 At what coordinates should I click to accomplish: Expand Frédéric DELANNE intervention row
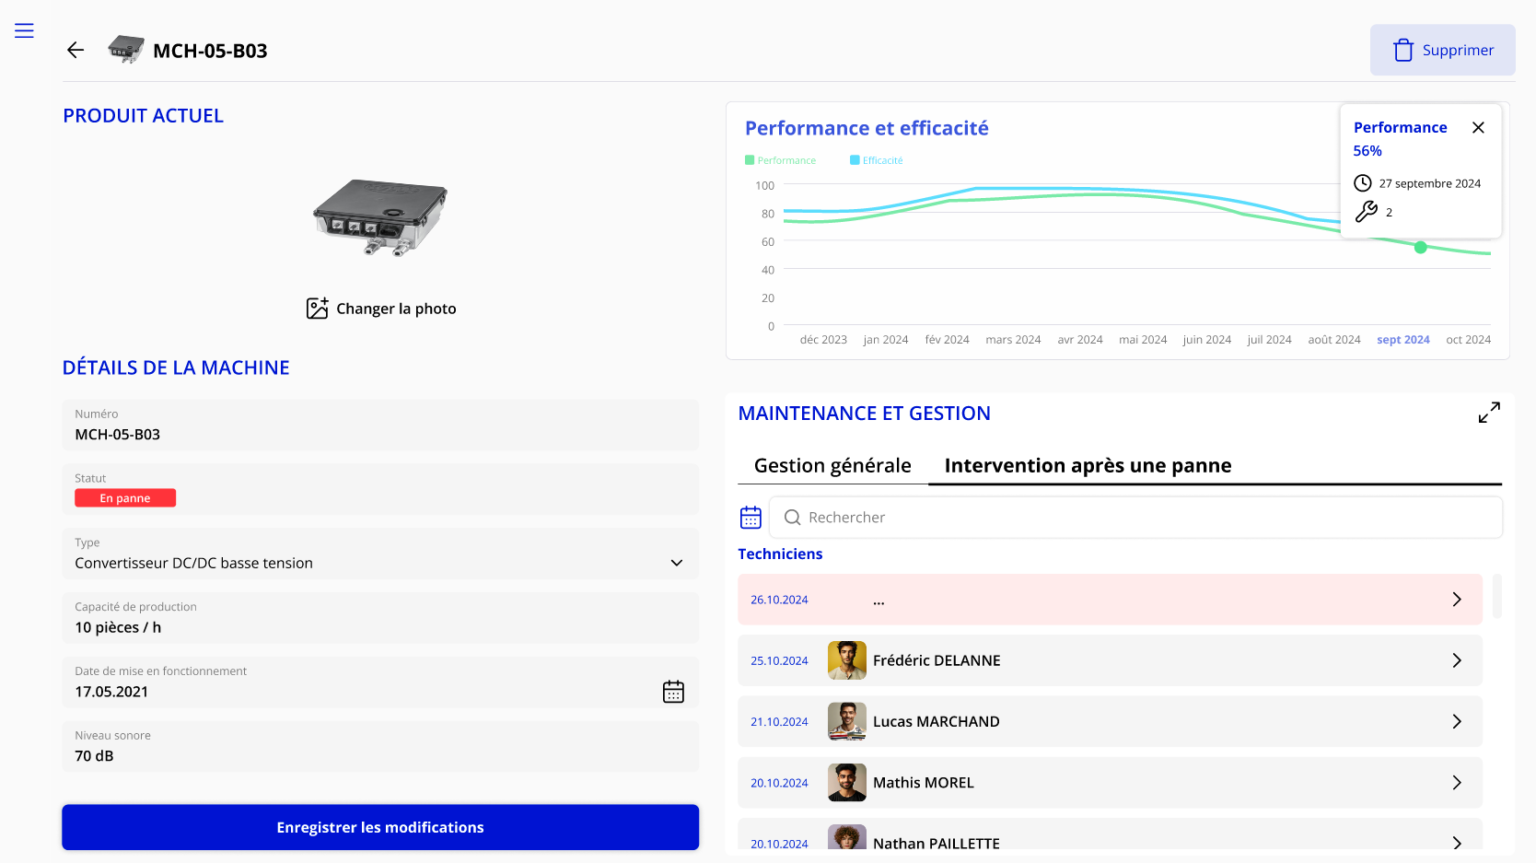click(x=1456, y=660)
